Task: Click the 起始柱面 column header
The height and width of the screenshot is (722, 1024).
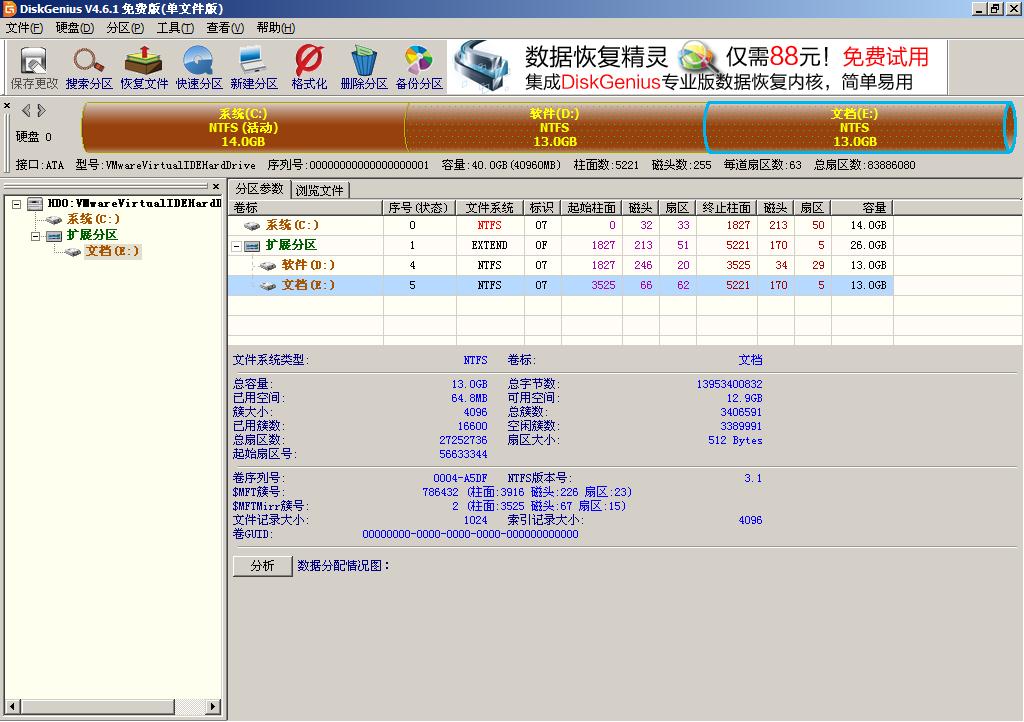Action: click(591, 208)
